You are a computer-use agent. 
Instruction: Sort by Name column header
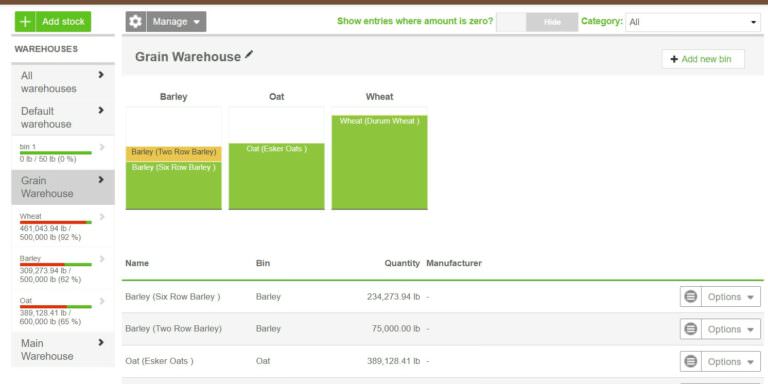pos(137,263)
